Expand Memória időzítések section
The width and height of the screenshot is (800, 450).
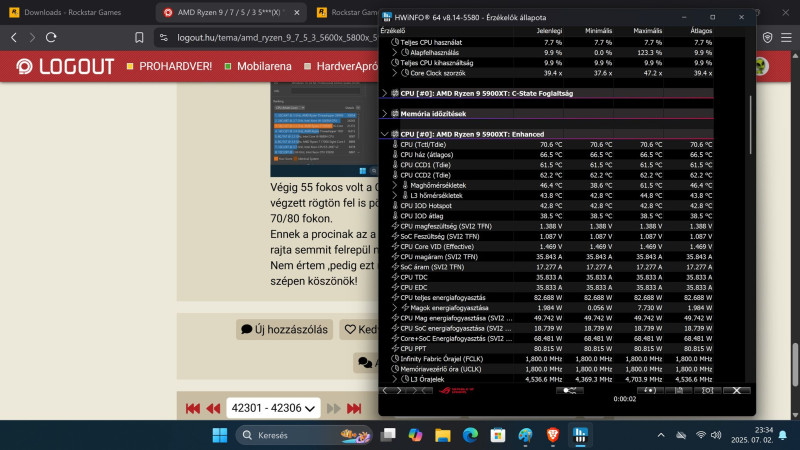coord(385,114)
